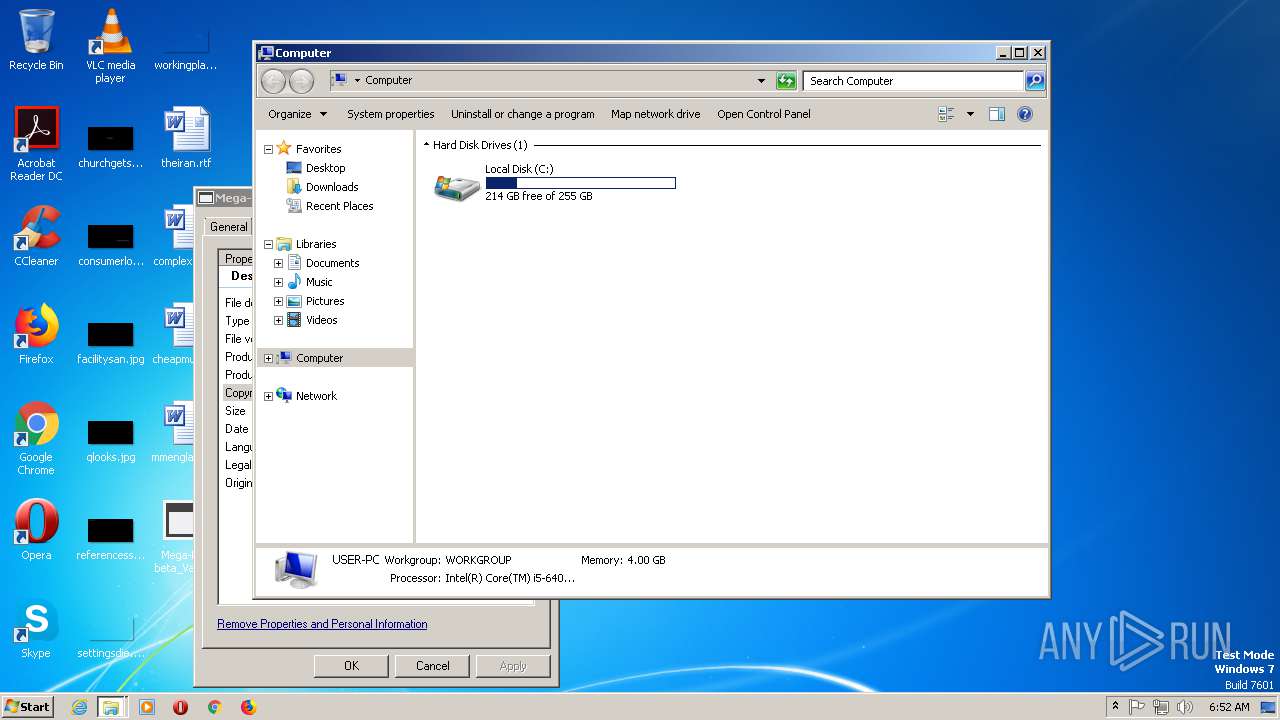Expand the Network tree node
1280x720 pixels.
[268, 396]
